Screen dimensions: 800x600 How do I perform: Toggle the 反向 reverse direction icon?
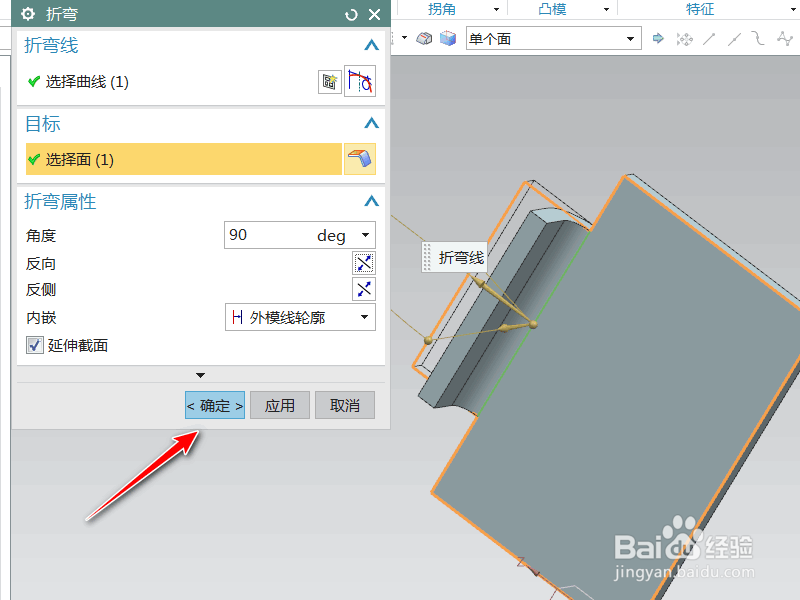click(x=364, y=263)
